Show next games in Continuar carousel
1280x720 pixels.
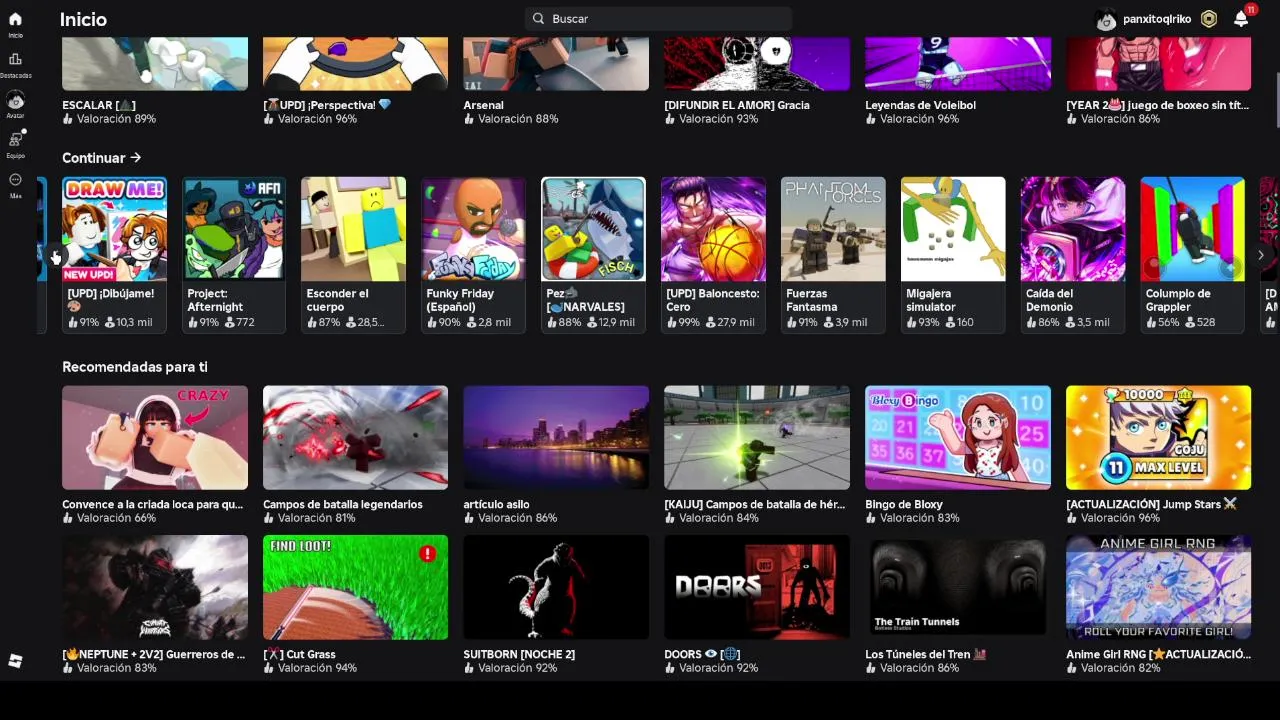[1260, 255]
